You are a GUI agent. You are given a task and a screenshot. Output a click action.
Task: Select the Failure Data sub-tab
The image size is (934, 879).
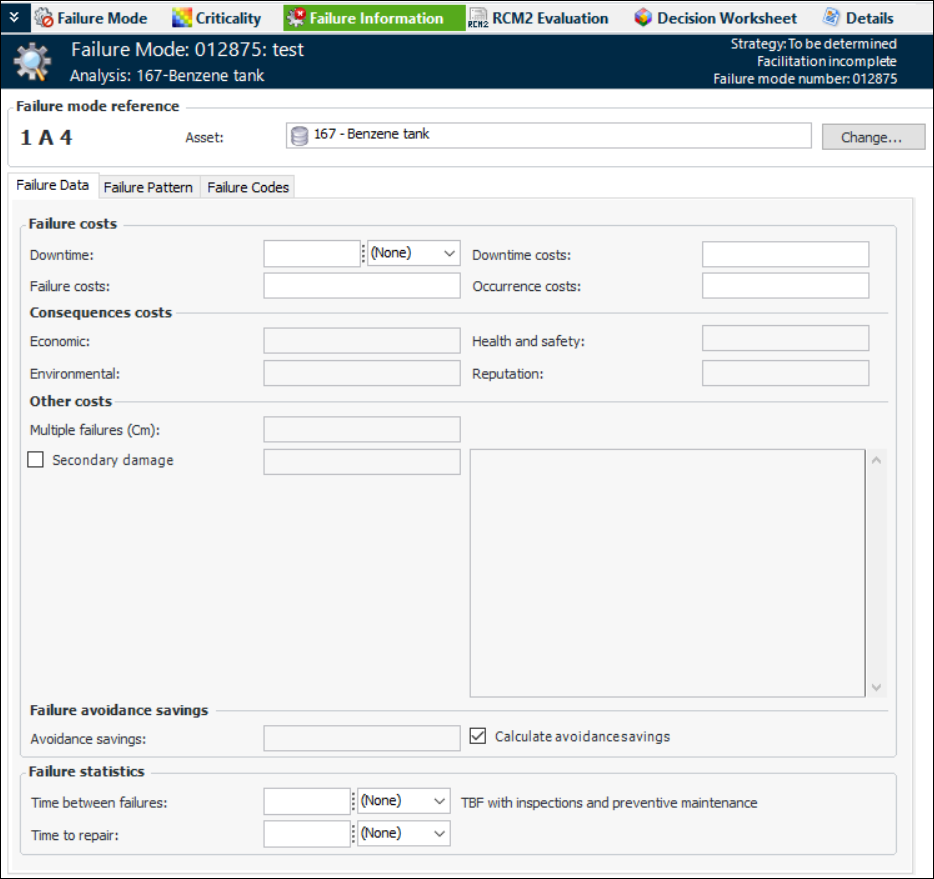pyautogui.click(x=52, y=185)
